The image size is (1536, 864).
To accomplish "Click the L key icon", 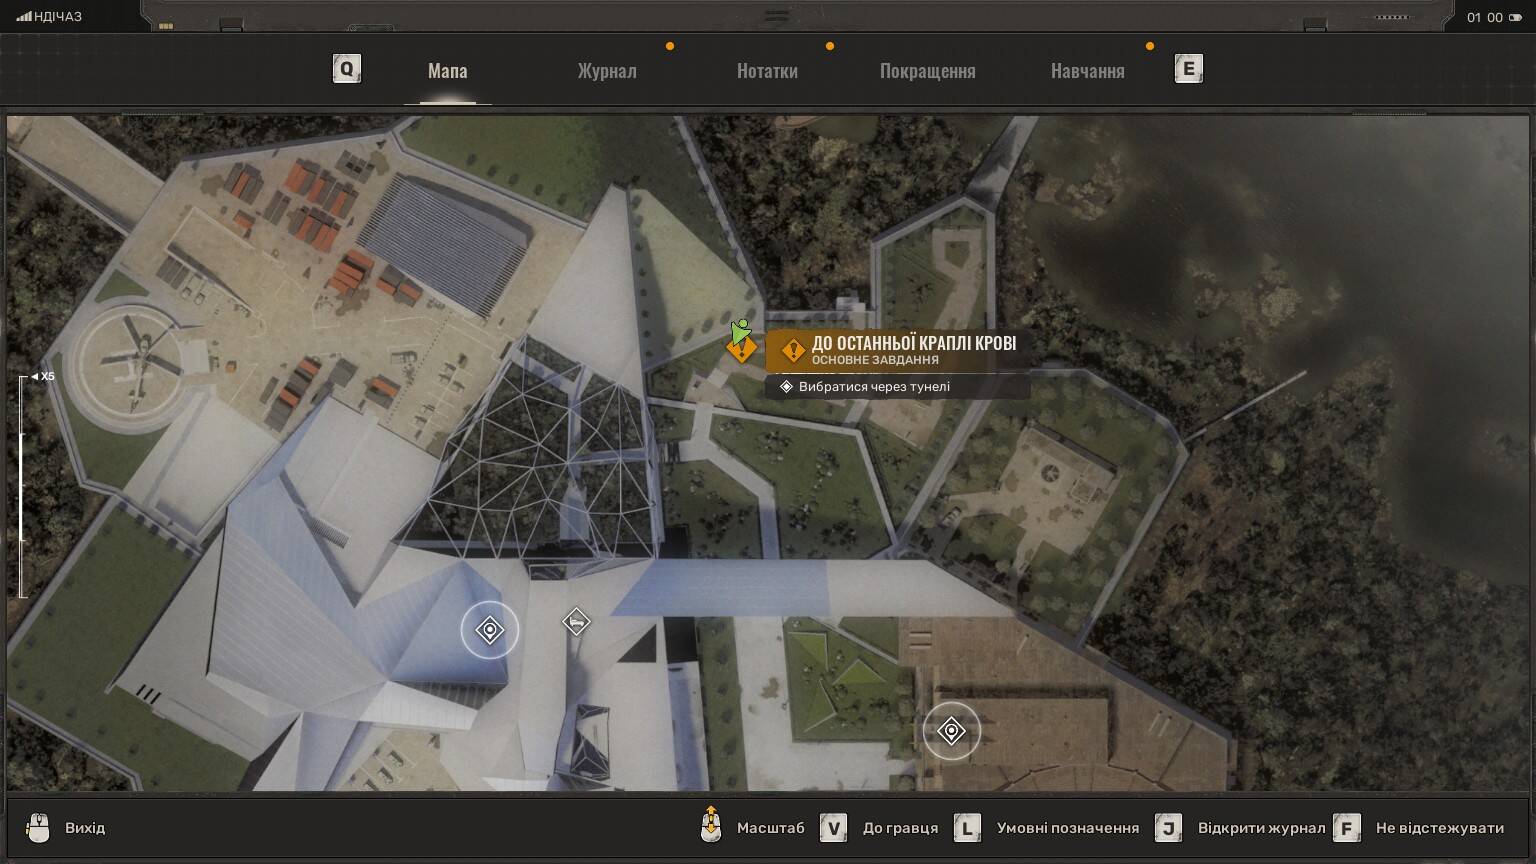I will [x=967, y=828].
